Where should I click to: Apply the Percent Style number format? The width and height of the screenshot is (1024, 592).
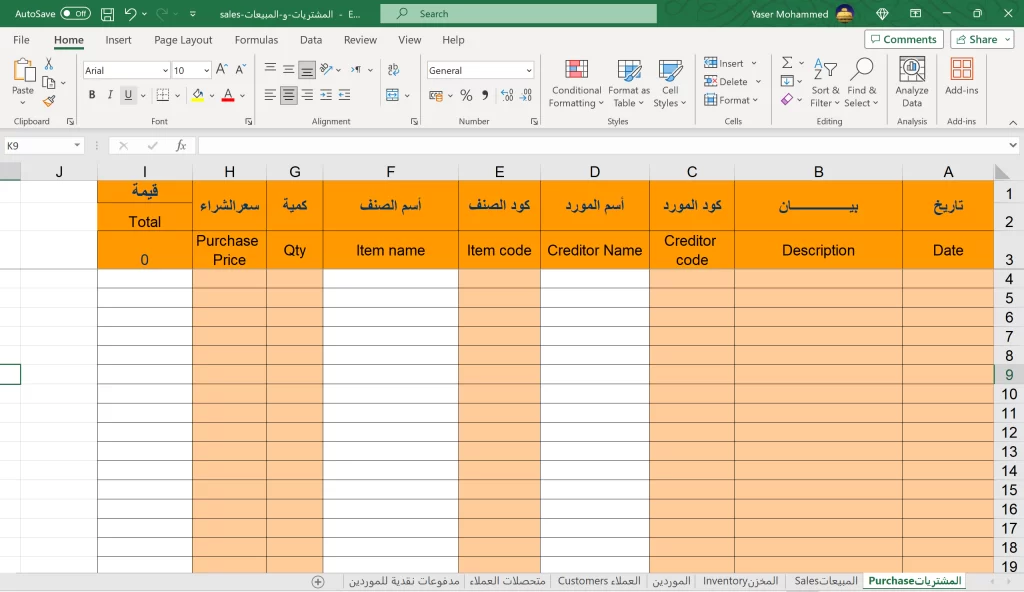point(466,94)
